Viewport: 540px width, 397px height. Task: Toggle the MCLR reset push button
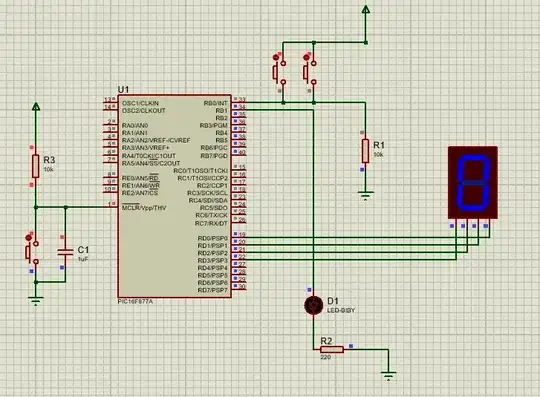point(32,253)
